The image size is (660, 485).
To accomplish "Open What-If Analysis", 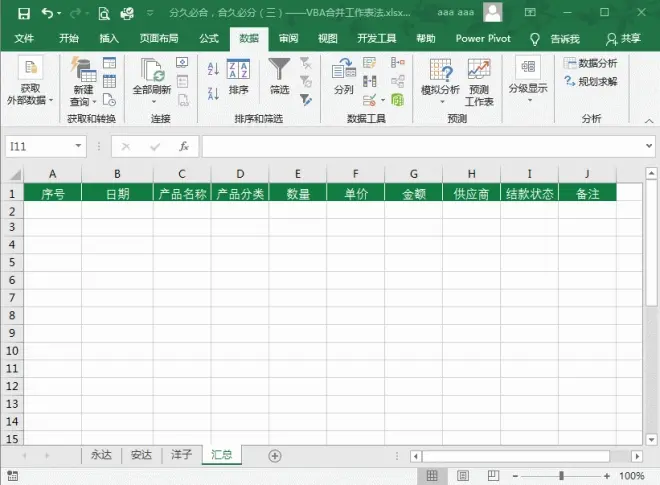I will 440,81.
